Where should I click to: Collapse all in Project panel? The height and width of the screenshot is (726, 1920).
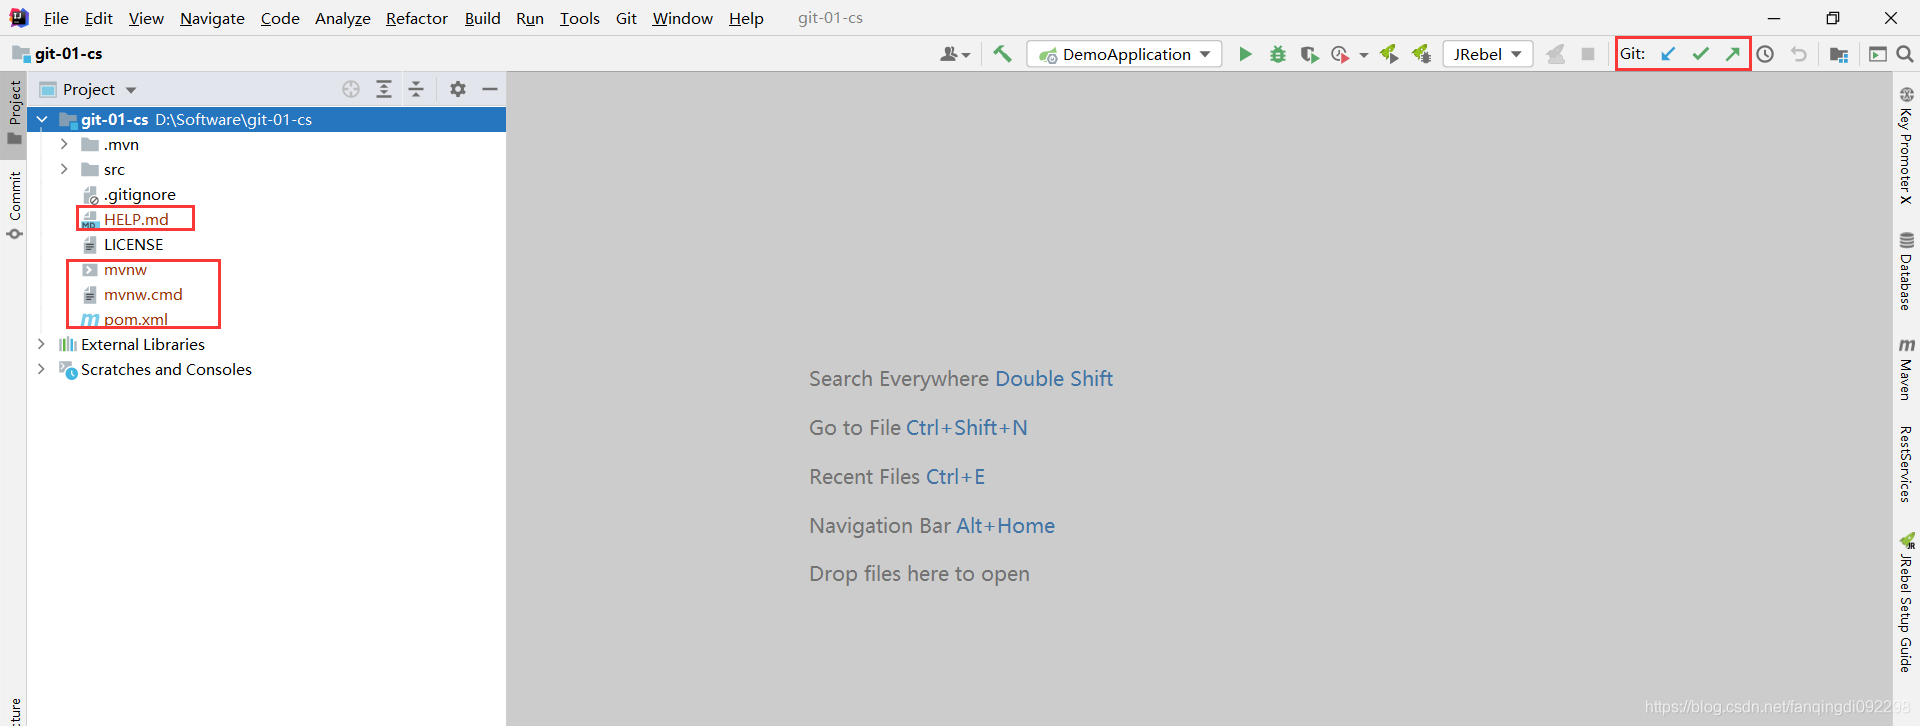(x=416, y=89)
